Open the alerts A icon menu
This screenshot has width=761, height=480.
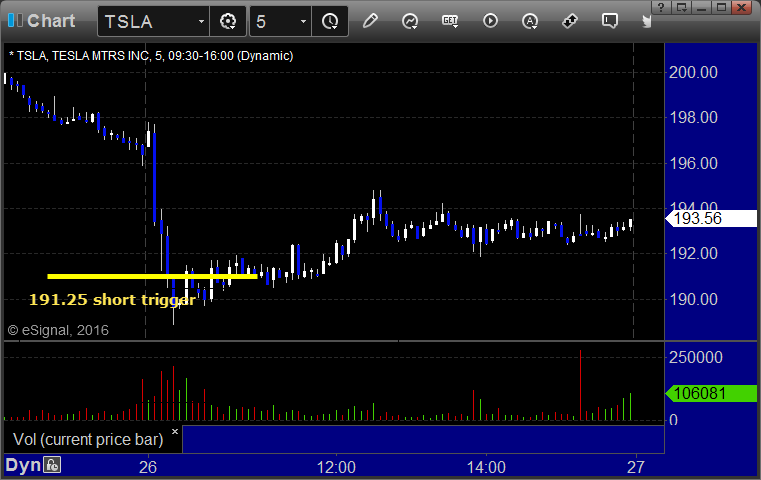tap(530, 21)
